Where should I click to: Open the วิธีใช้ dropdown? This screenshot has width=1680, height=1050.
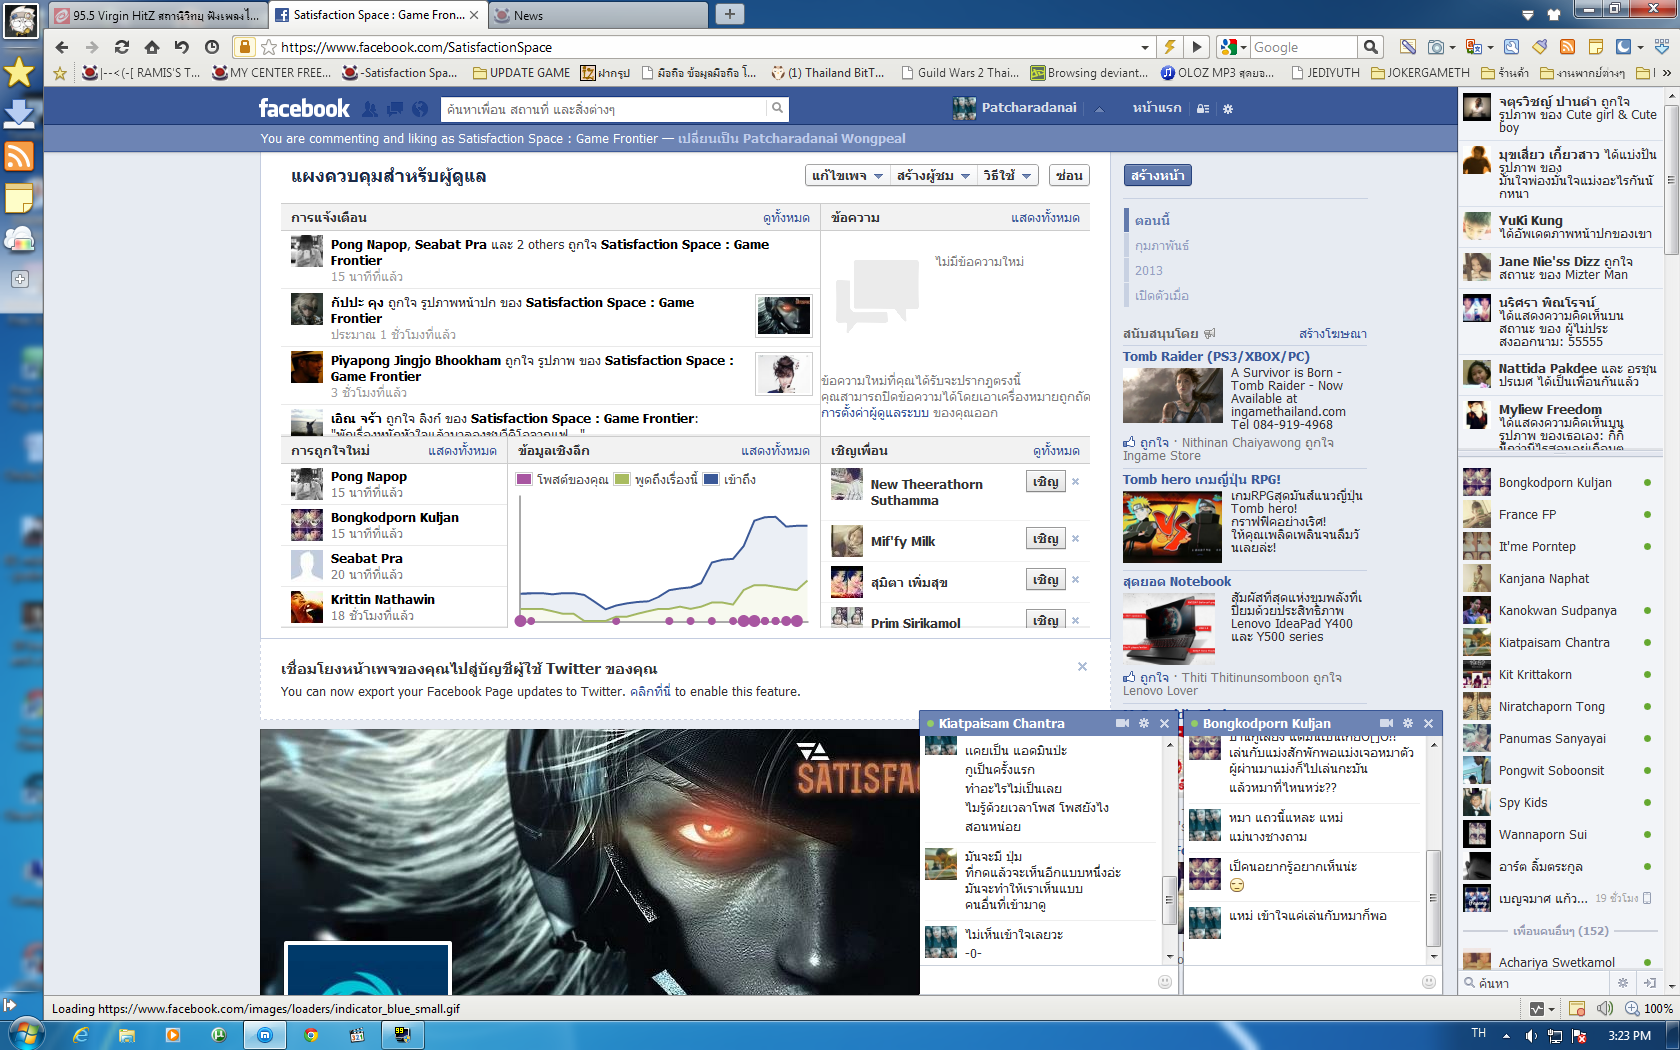pos(1008,176)
